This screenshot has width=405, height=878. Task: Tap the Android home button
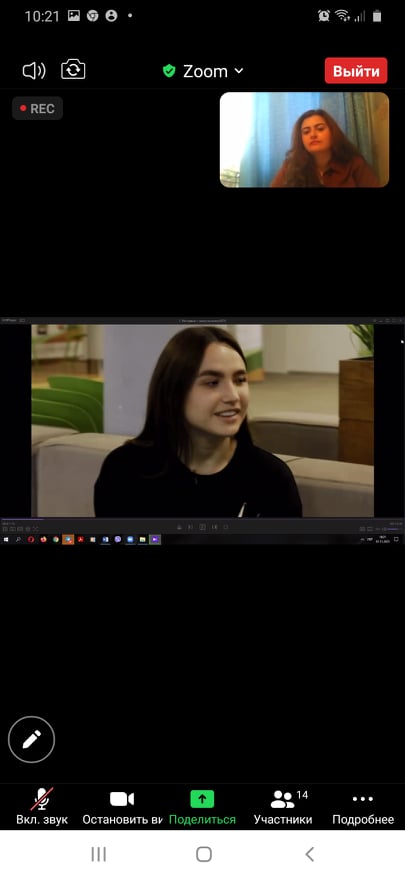coord(204,854)
